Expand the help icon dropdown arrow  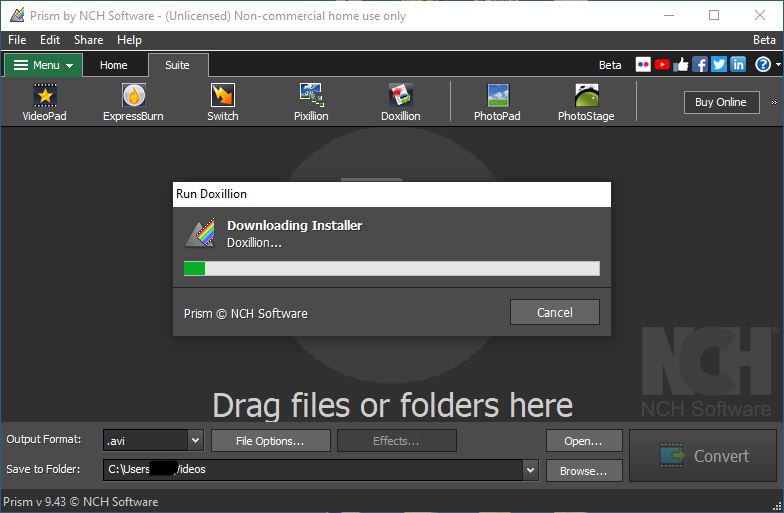click(x=778, y=64)
